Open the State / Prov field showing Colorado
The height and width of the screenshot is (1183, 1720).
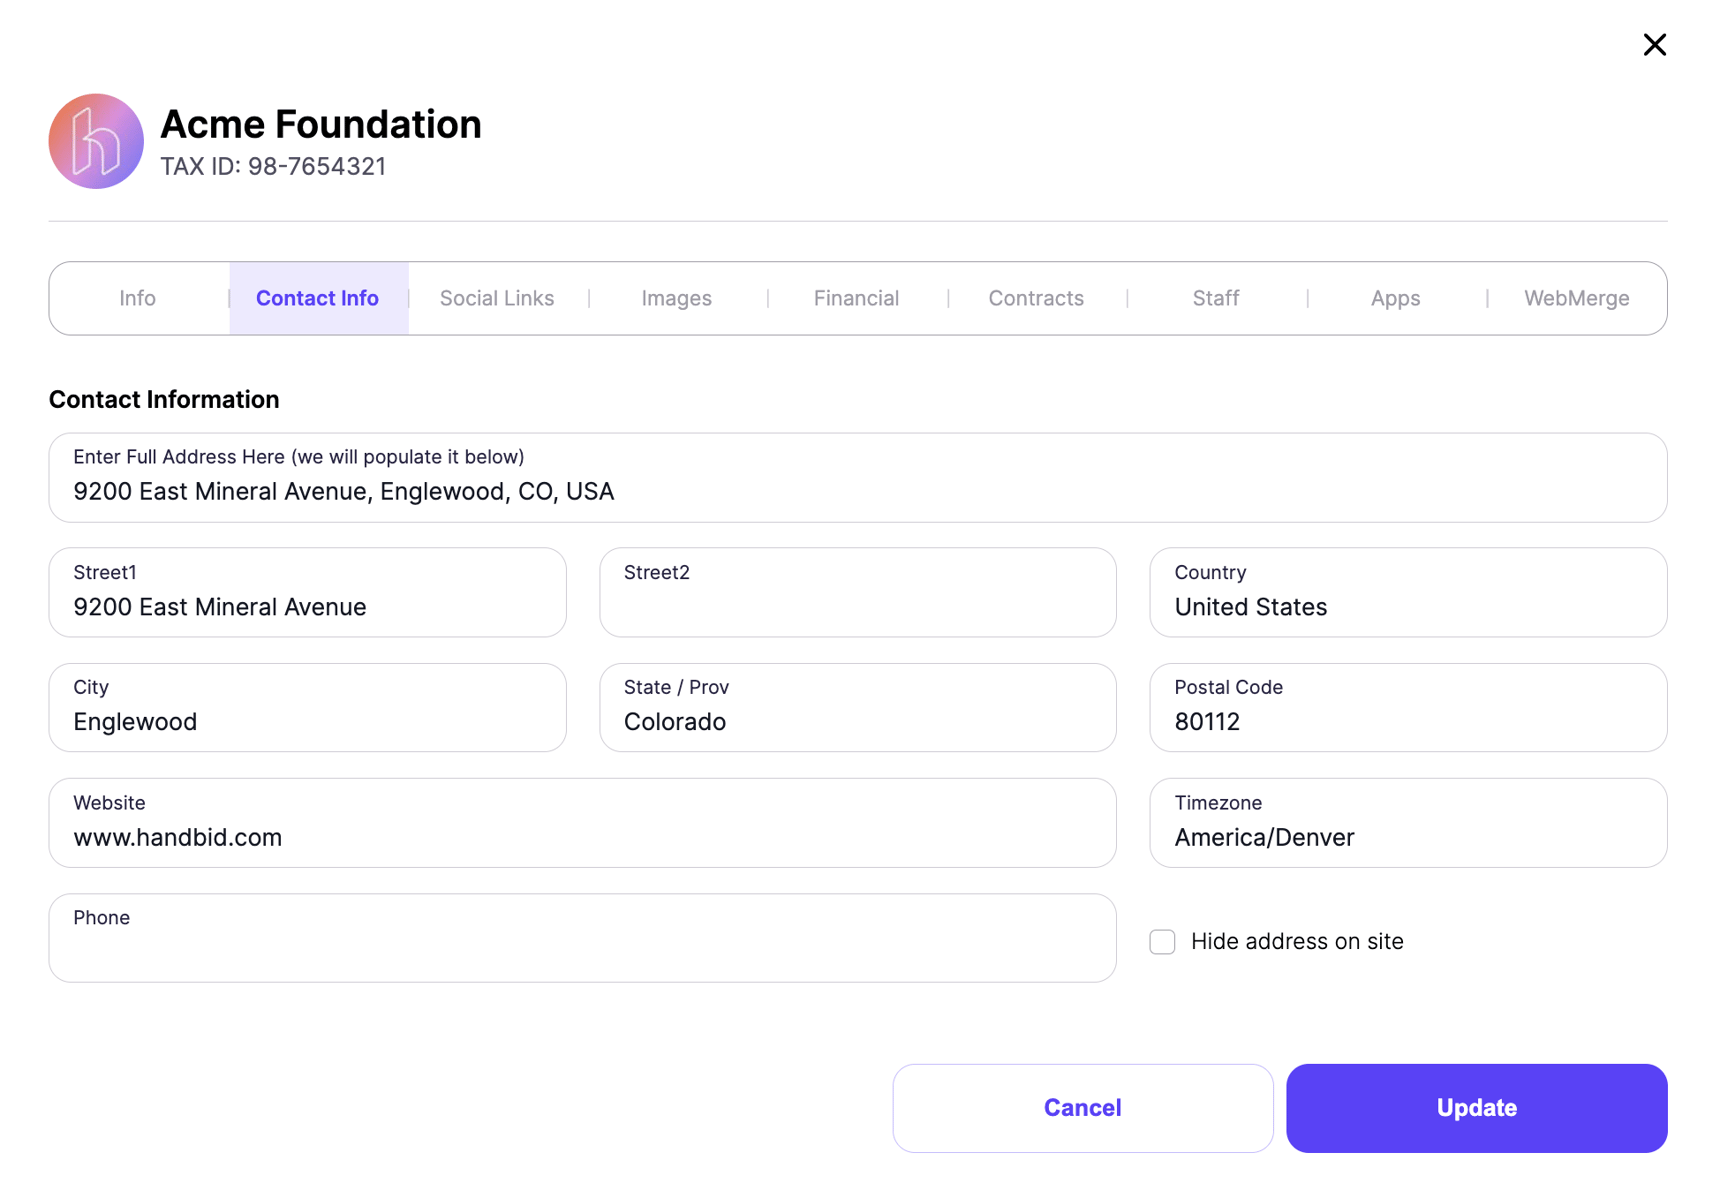(857, 707)
